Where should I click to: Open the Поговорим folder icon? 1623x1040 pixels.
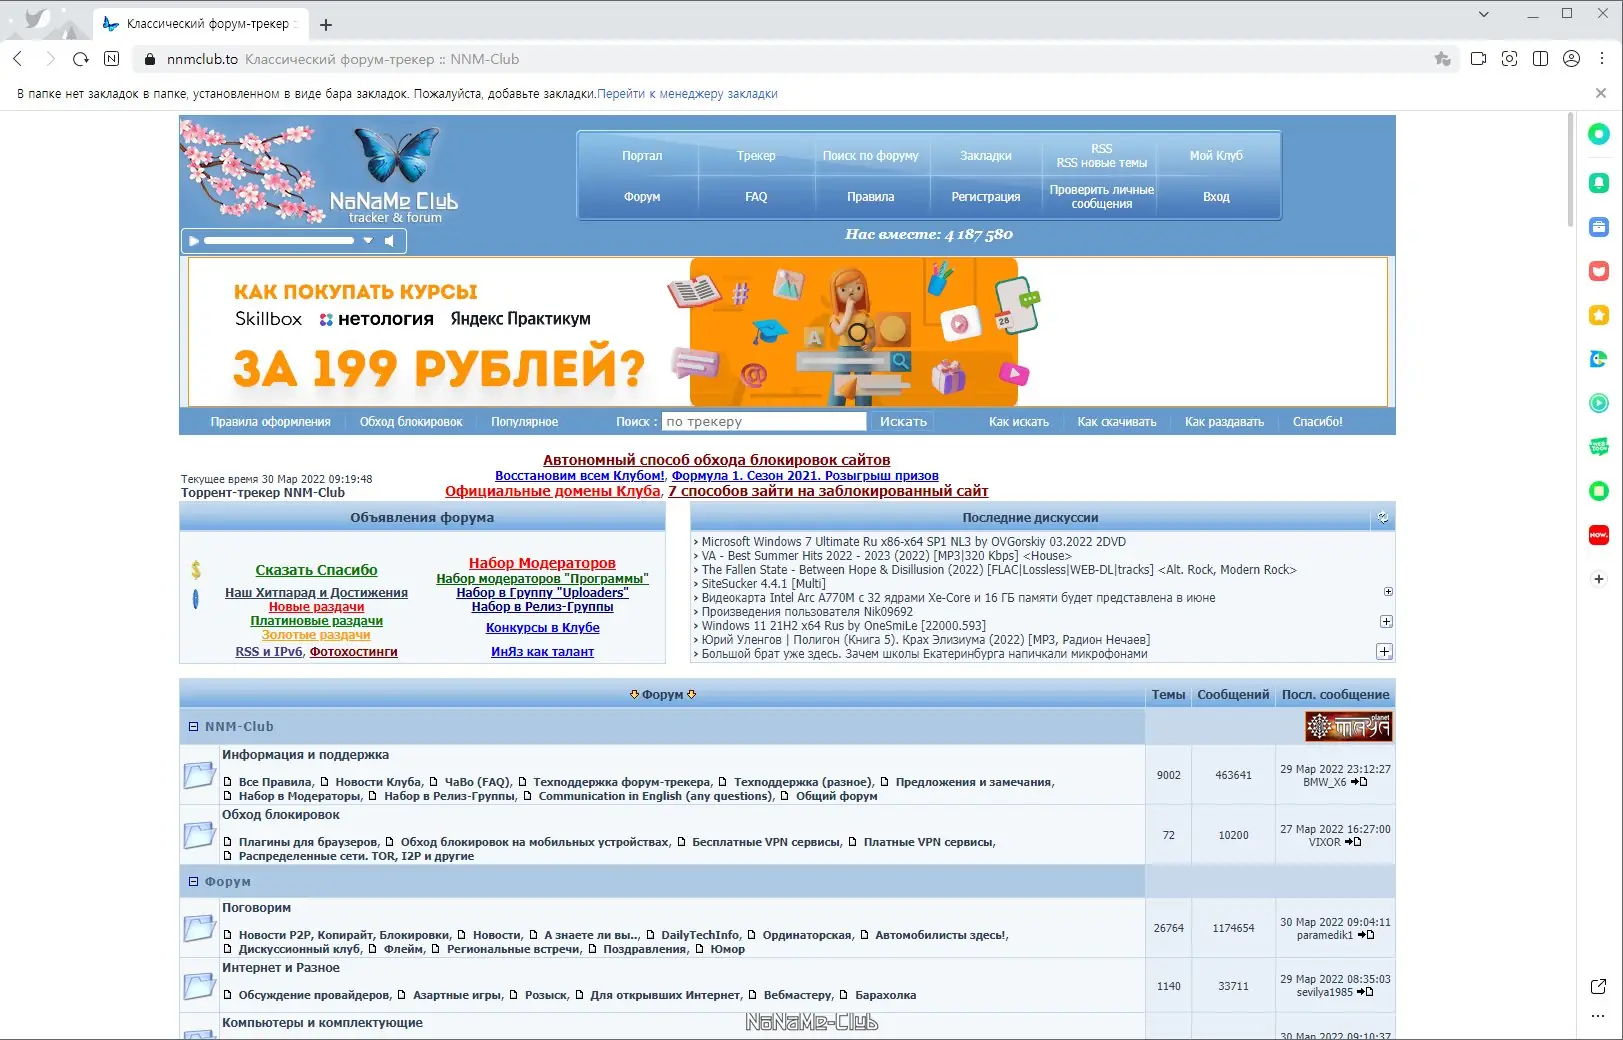point(199,928)
